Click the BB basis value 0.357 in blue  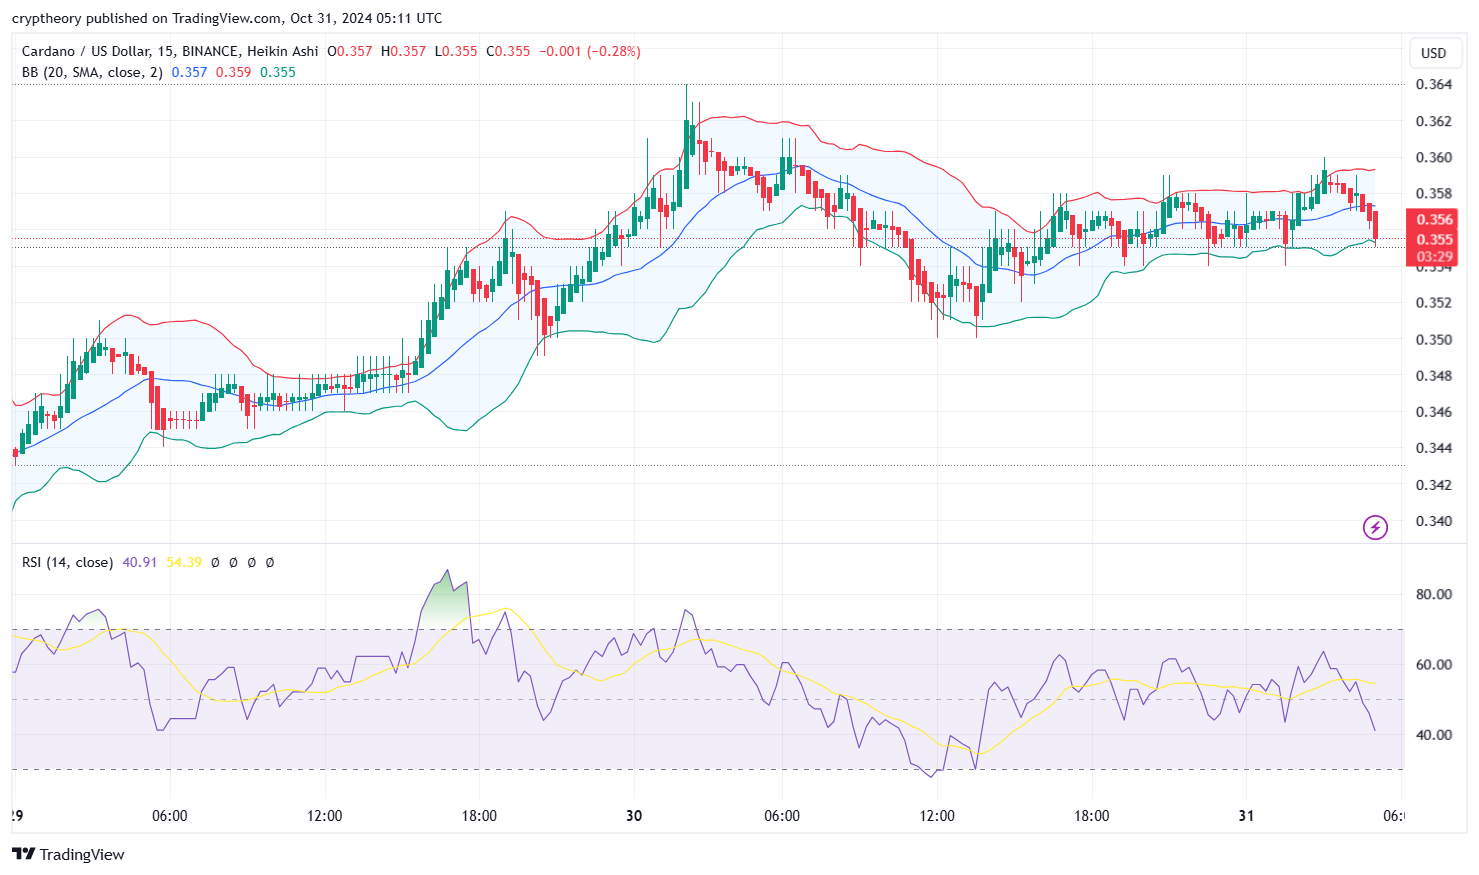189,72
